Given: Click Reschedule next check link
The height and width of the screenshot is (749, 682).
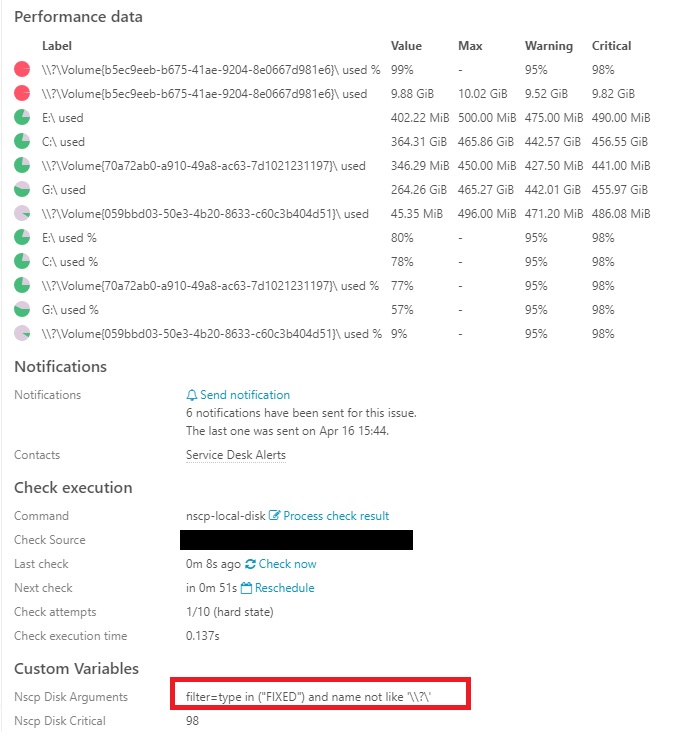Looking at the screenshot, I should [x=285, y=588].
